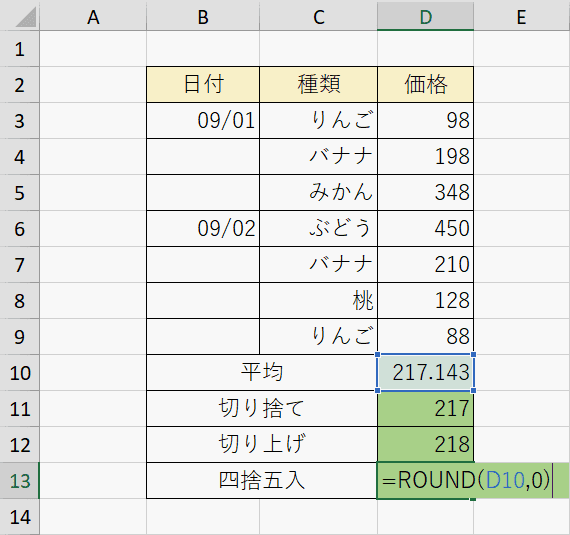Click the price cell 348

(x=425, y=193)
